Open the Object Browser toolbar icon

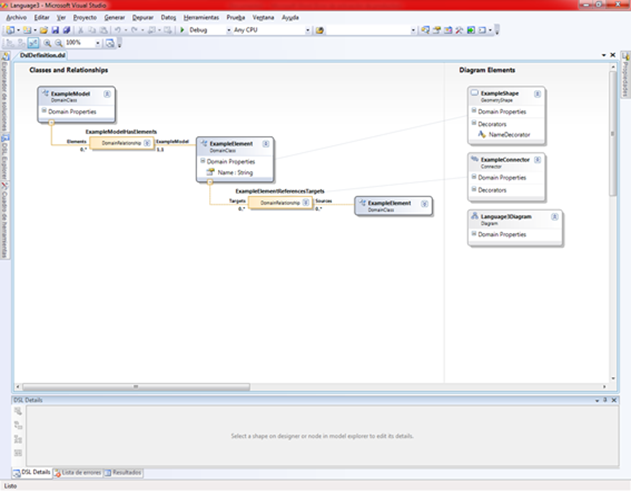(x=448, y=30)
